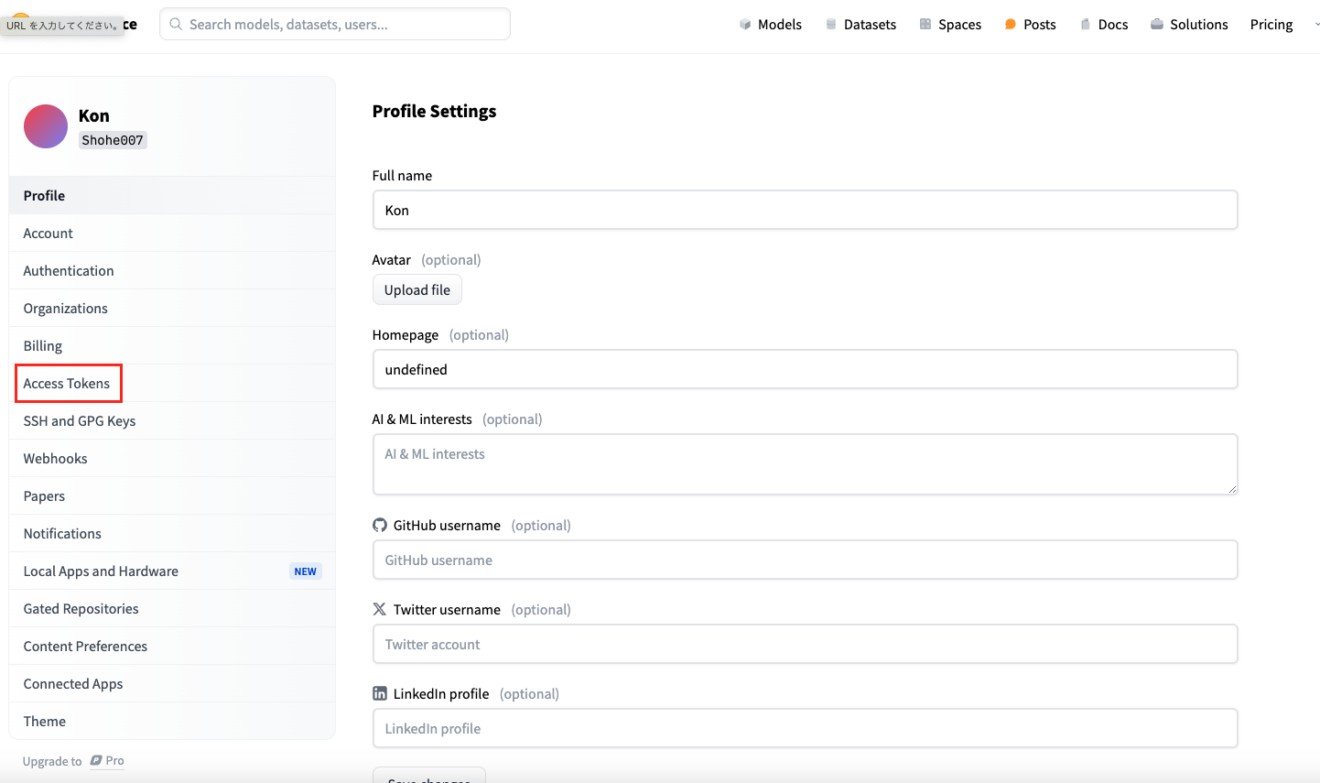Click the Spaces icon in navbar
Image resolution: width=1320 pixels, height=783 pixels.
tap(925, 25)
